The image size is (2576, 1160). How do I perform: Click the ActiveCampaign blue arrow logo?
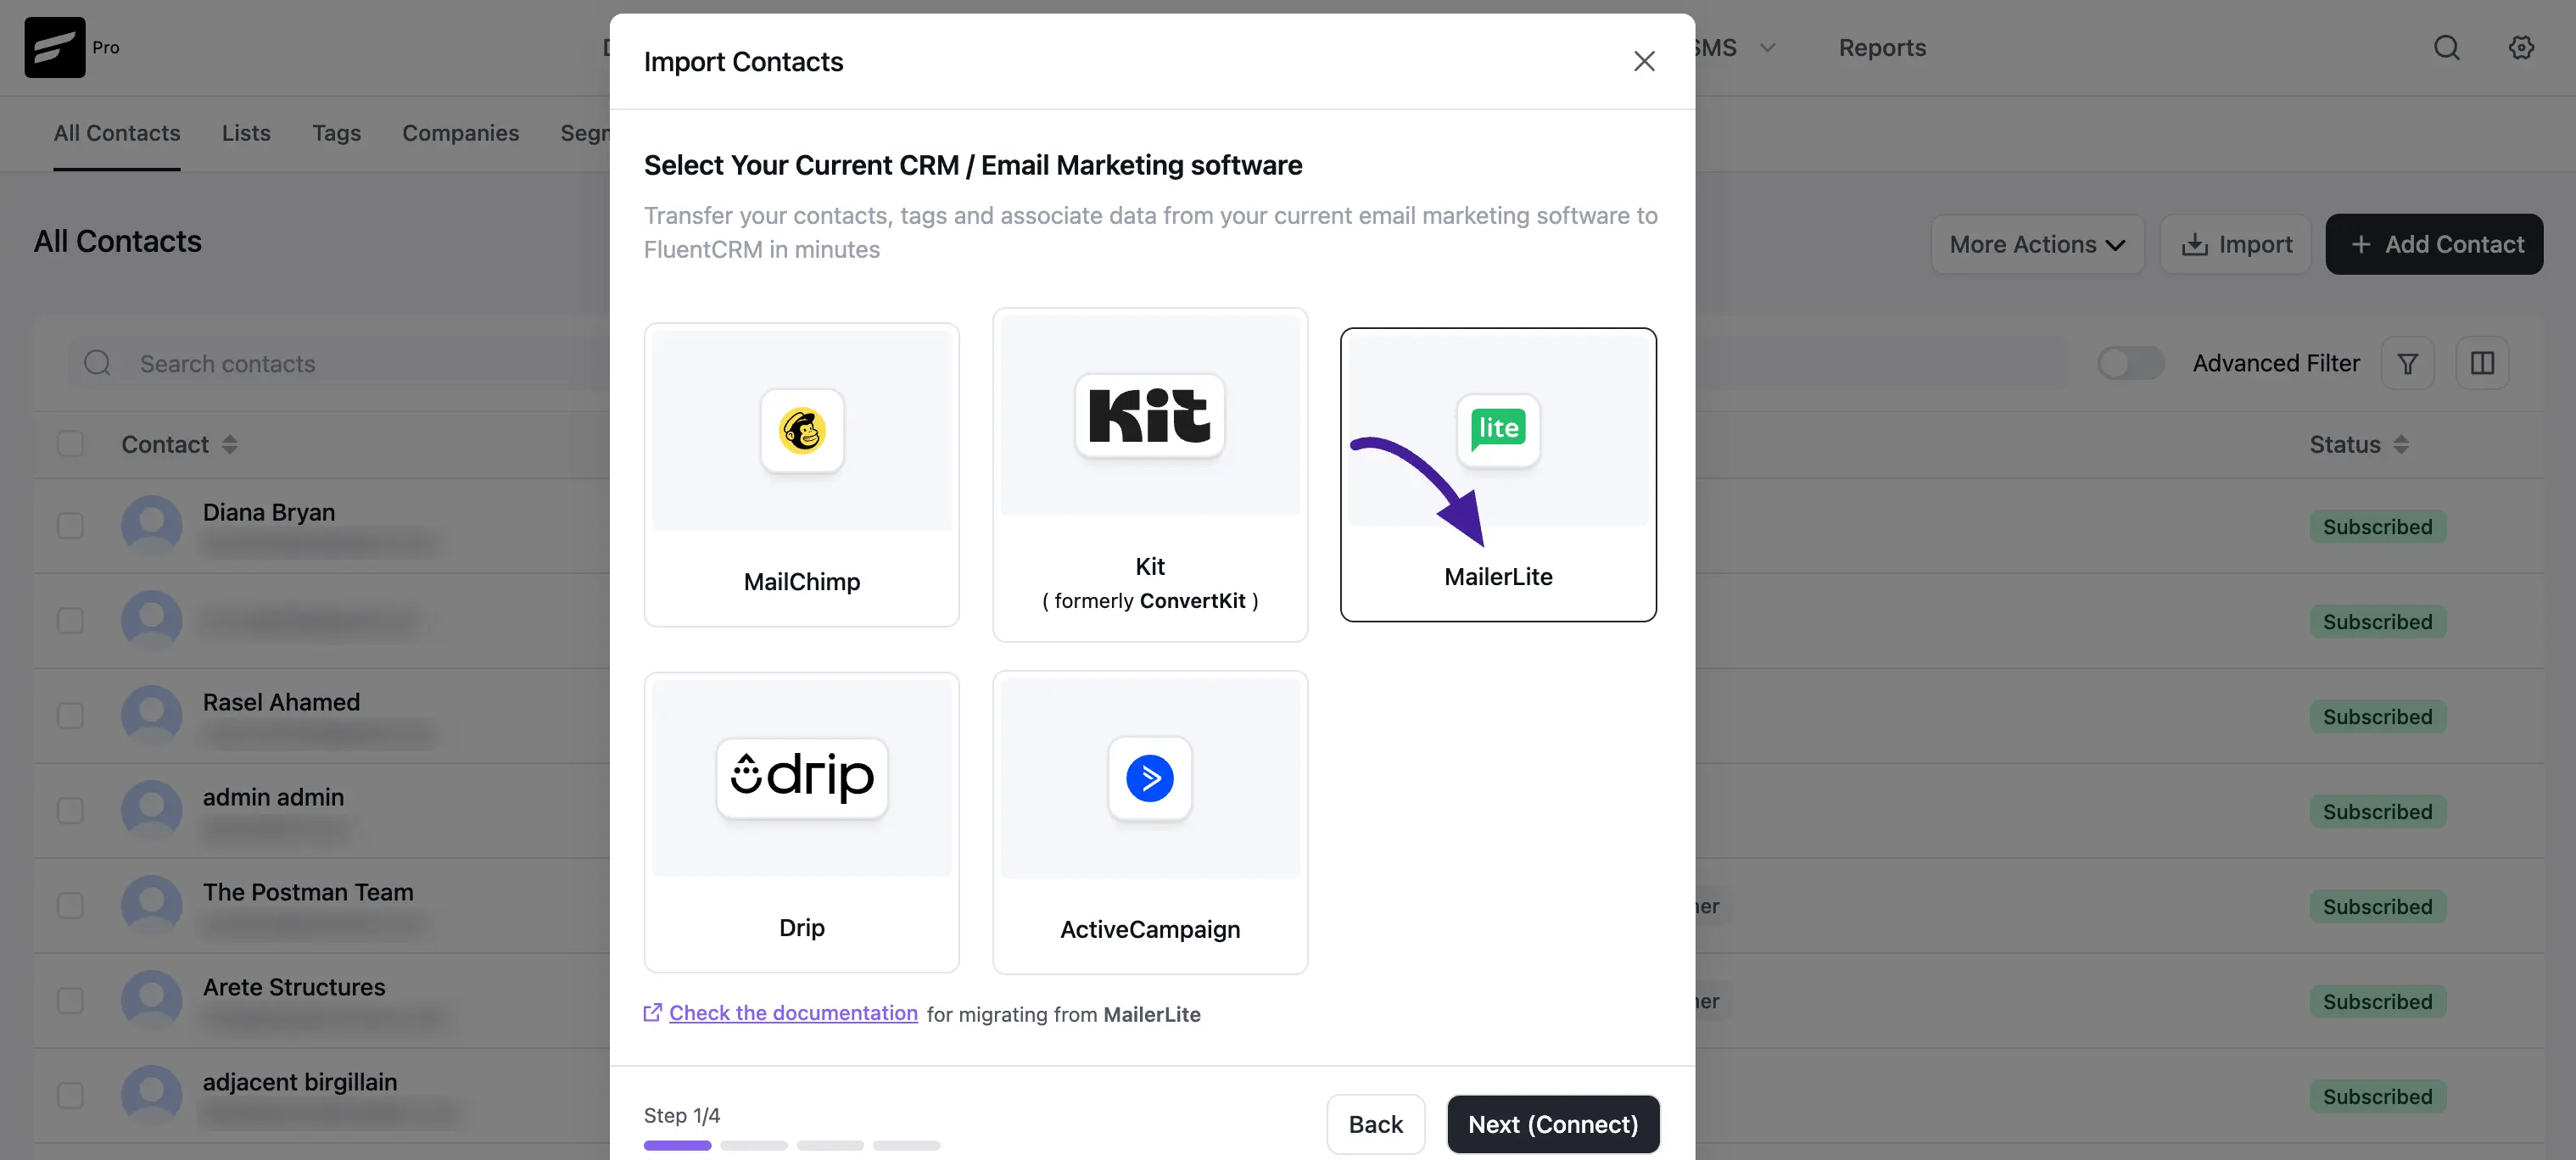(x=1150, y=778)
